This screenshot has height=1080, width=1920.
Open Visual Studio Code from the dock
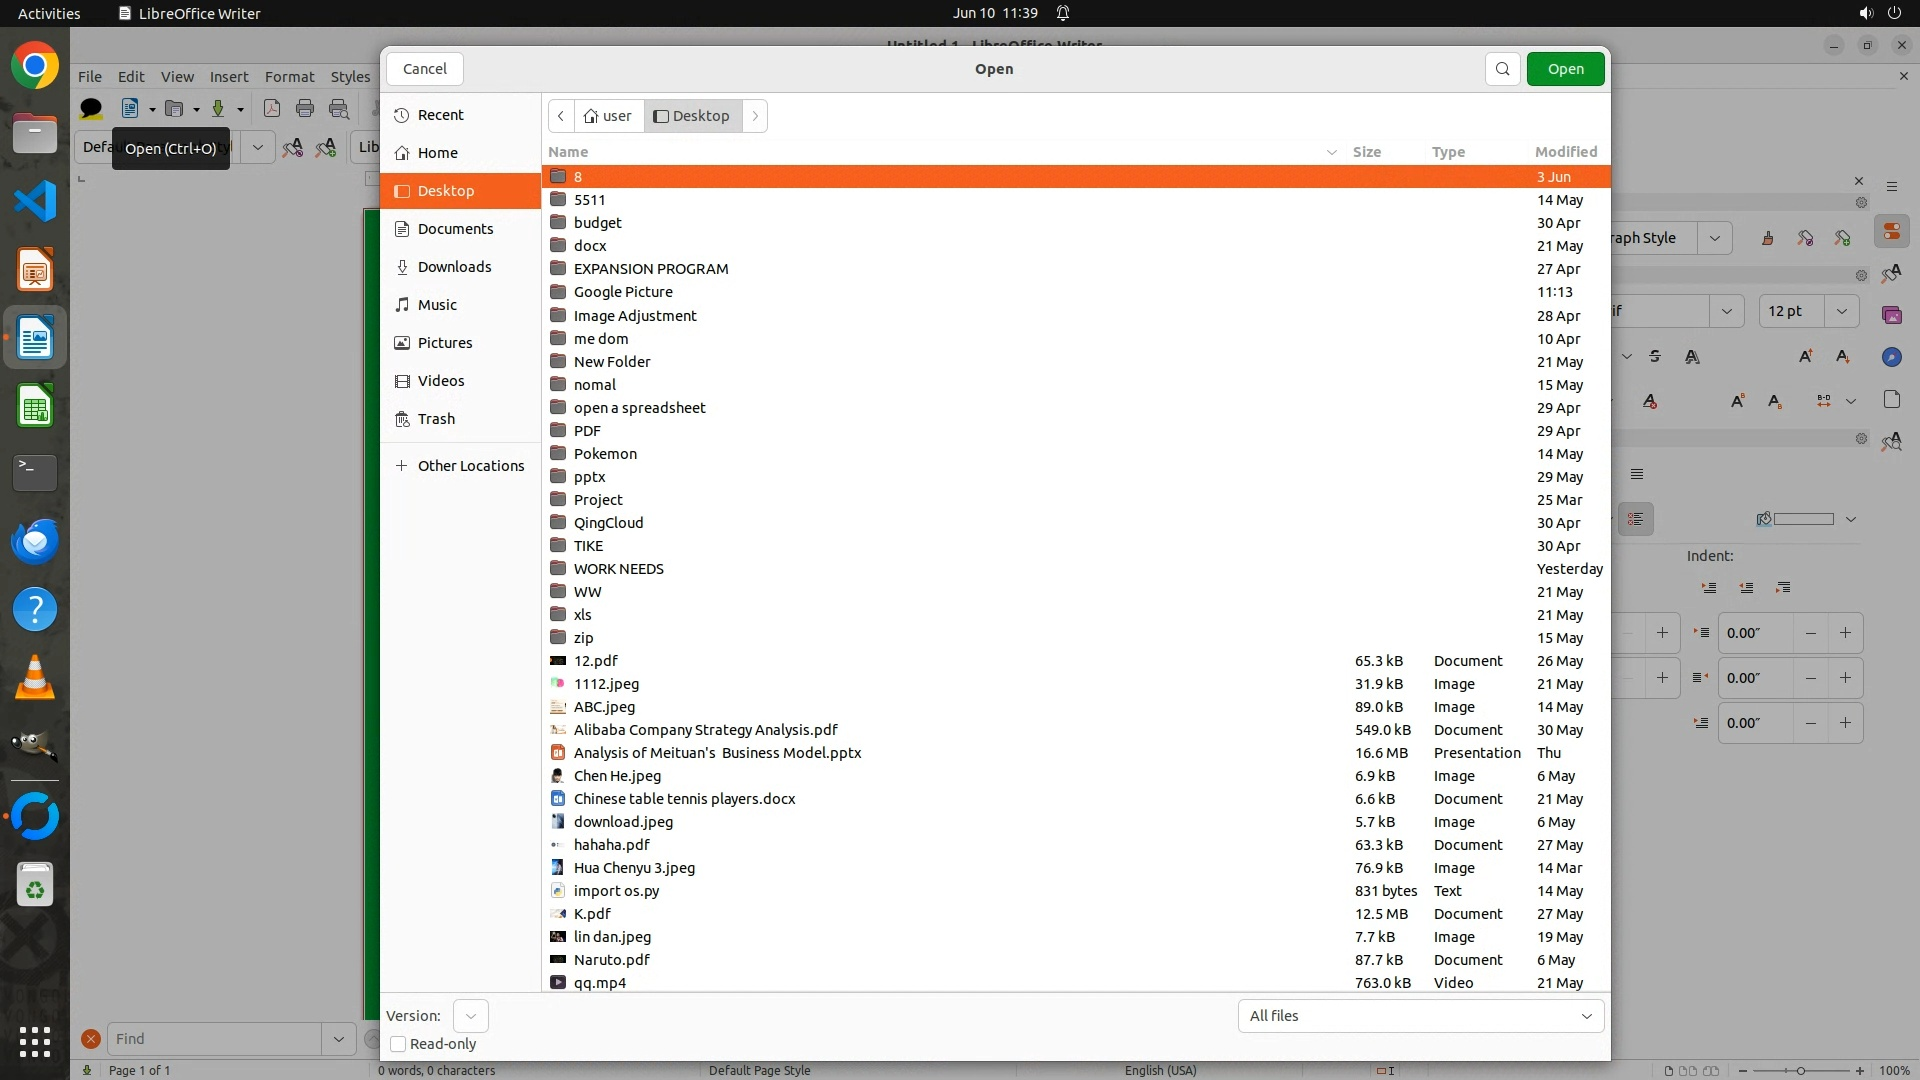coord(35,201)
